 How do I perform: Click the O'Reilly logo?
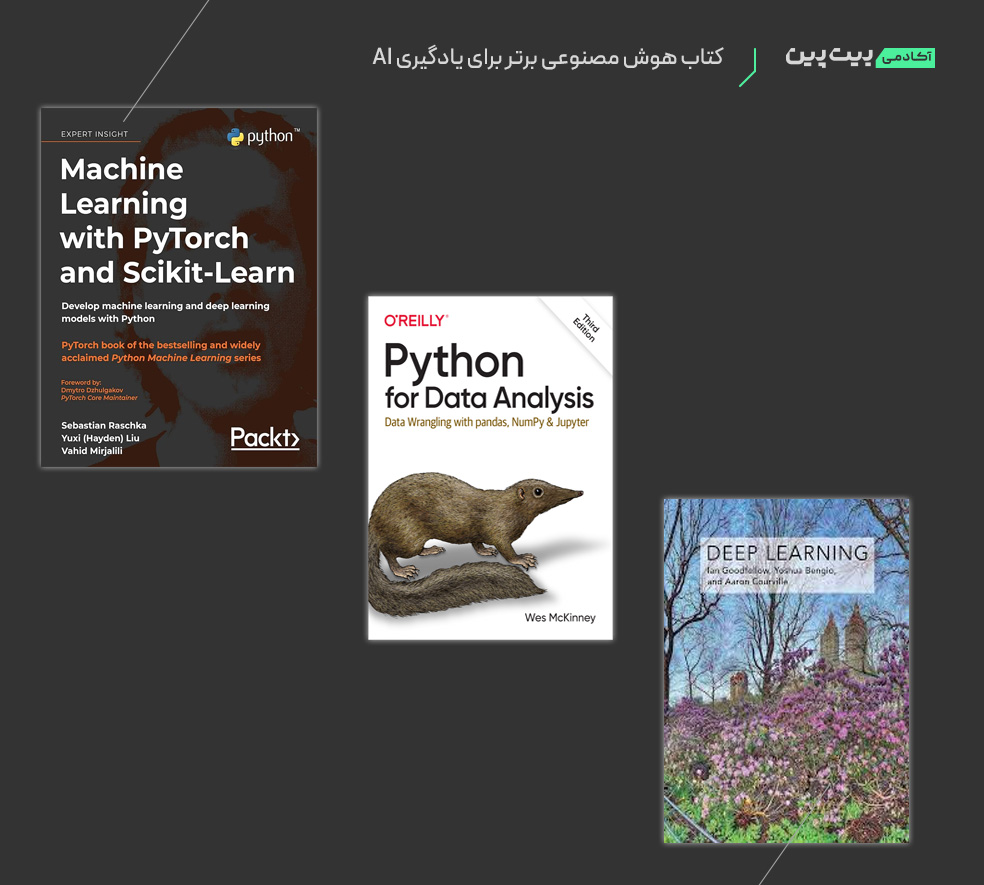(x=413, y=320)
